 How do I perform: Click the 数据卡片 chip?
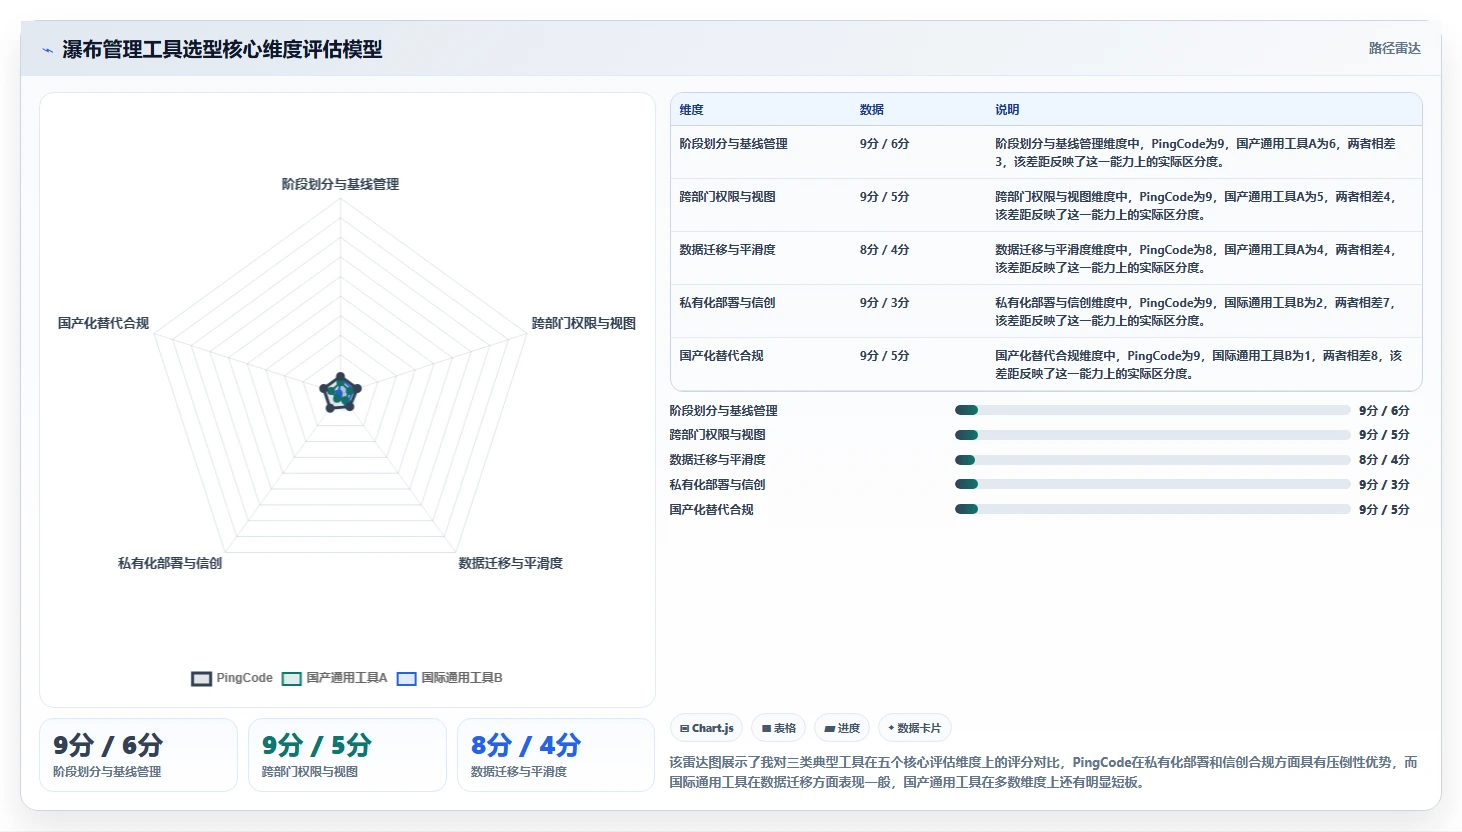pos(914,728)
